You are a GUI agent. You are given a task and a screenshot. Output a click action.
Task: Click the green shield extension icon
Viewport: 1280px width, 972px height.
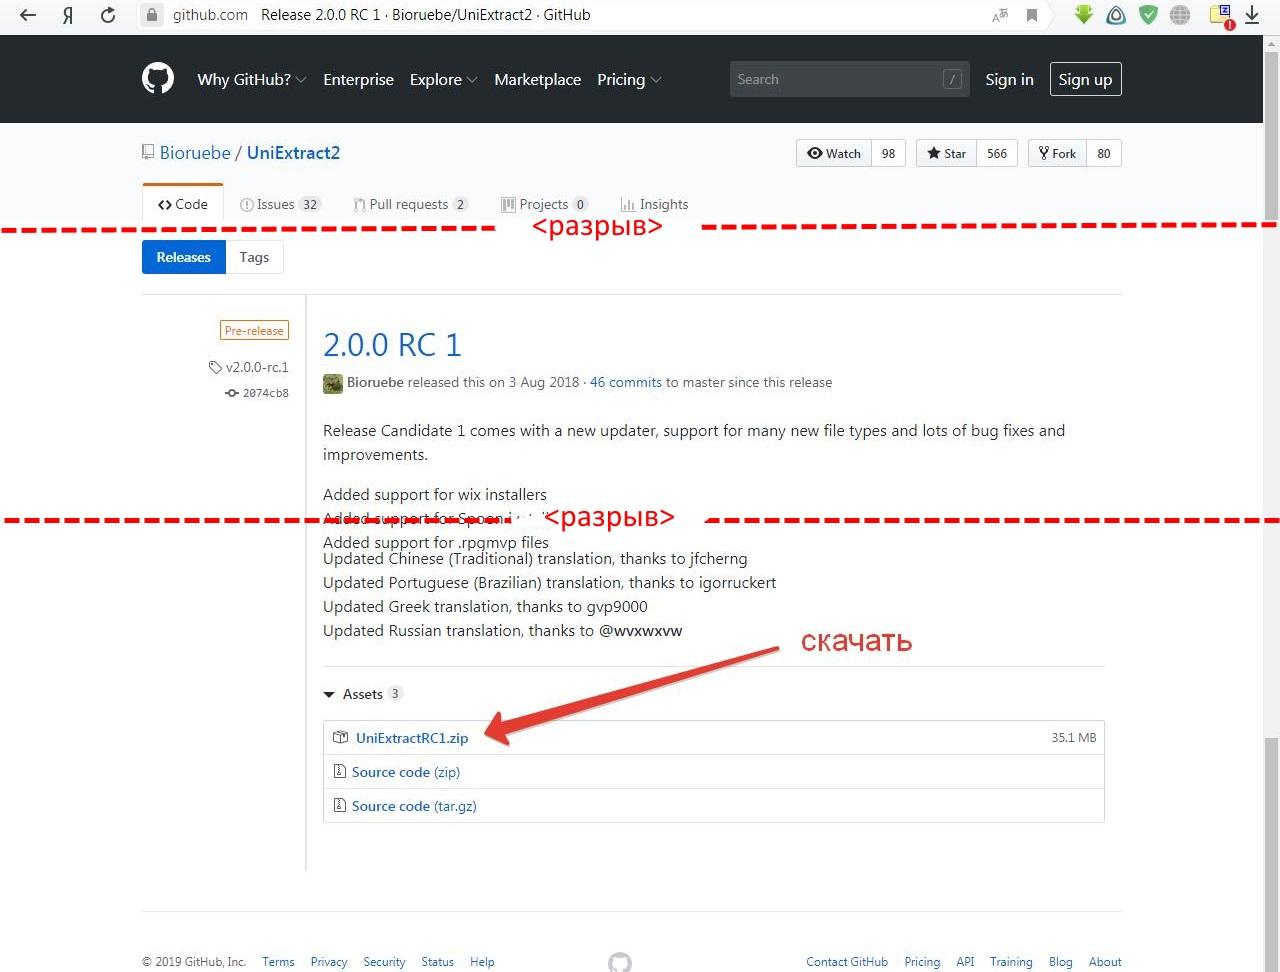coord(1148,15)
